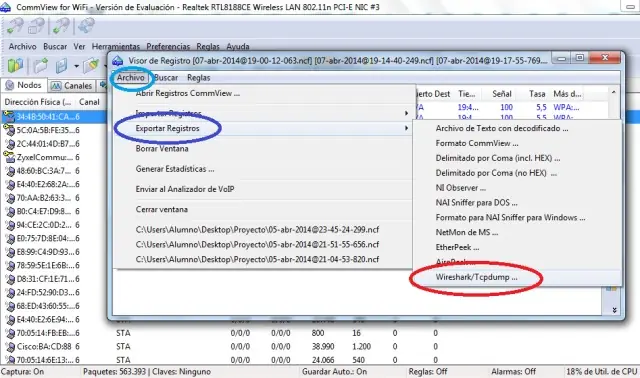
Task: Open Ver menu in the main window
Action: (79, 47)
